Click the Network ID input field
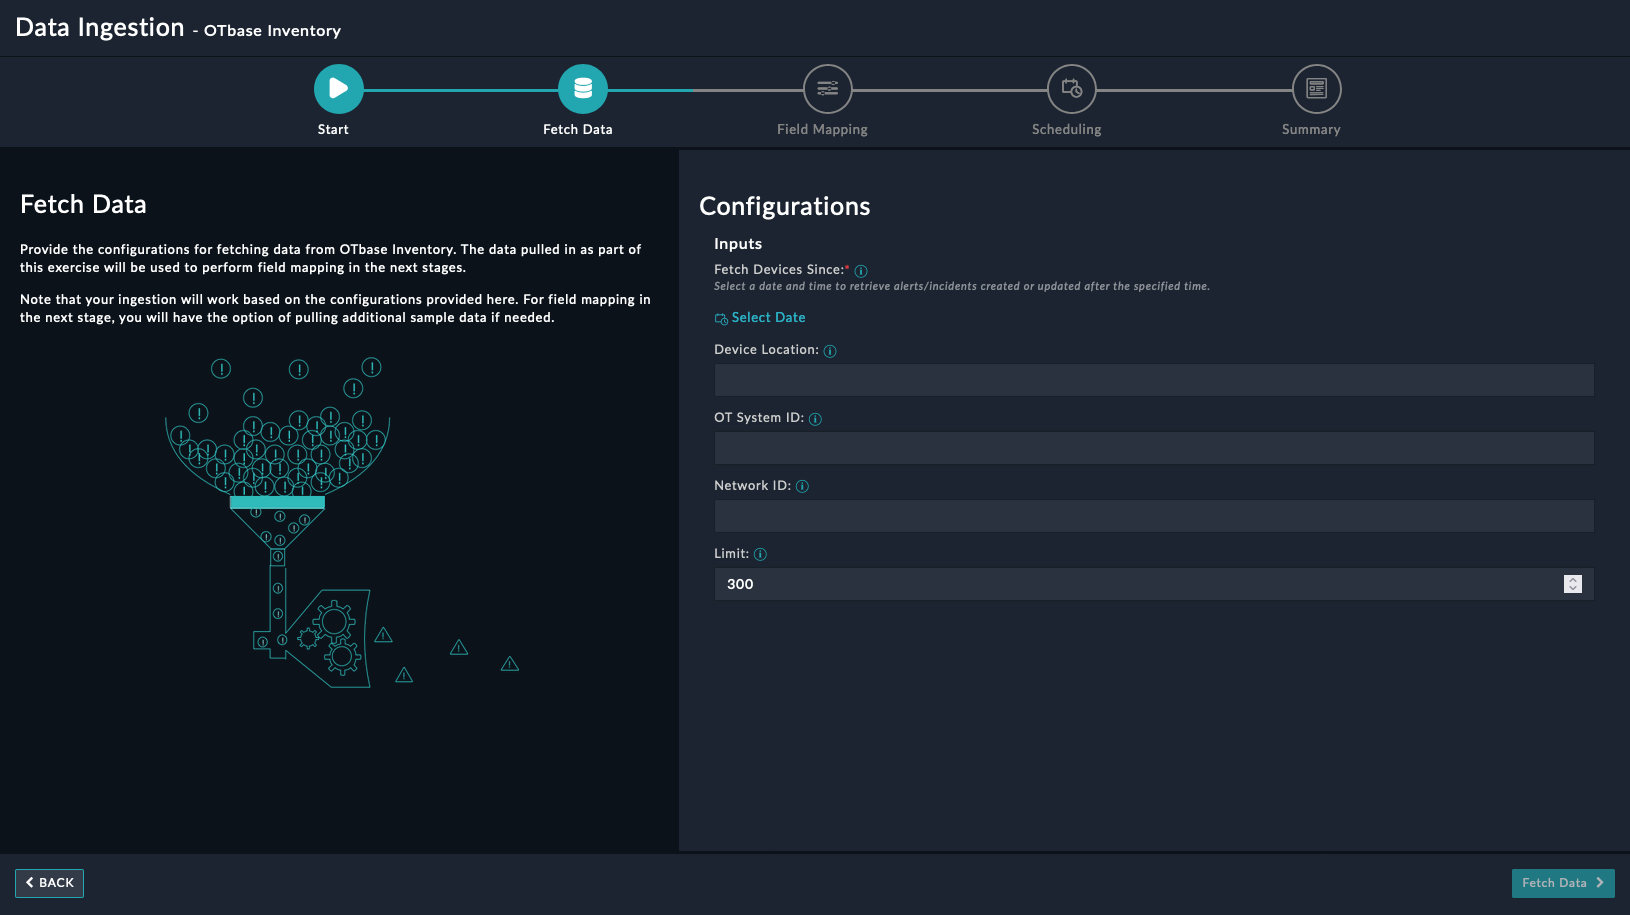Screen dimensions: 1630x915 1153,516
